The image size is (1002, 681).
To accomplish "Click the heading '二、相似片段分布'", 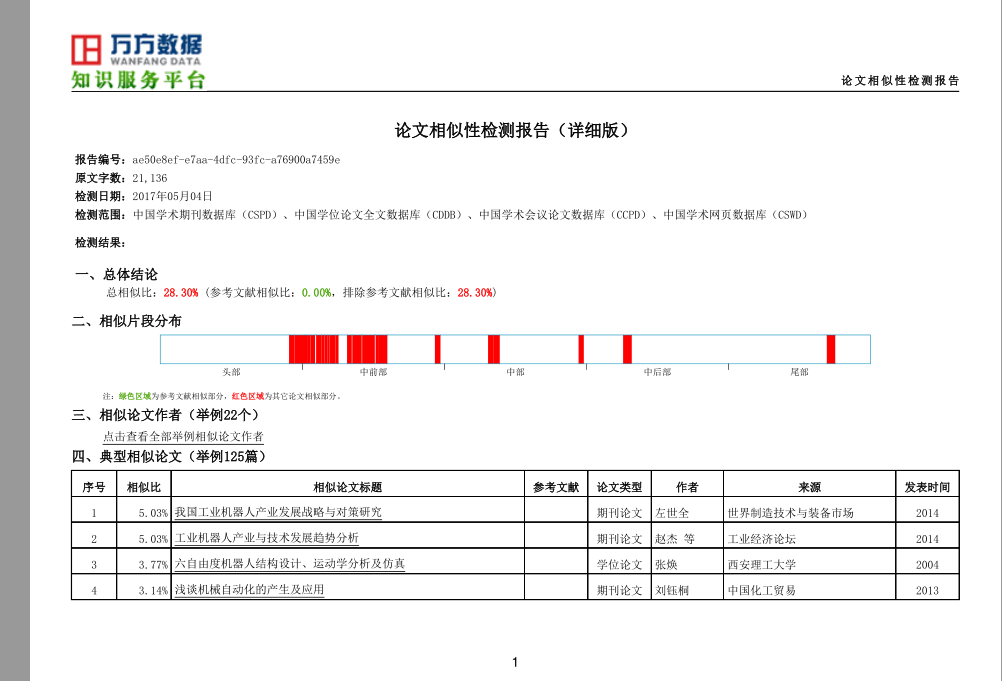I will point(127,321).
